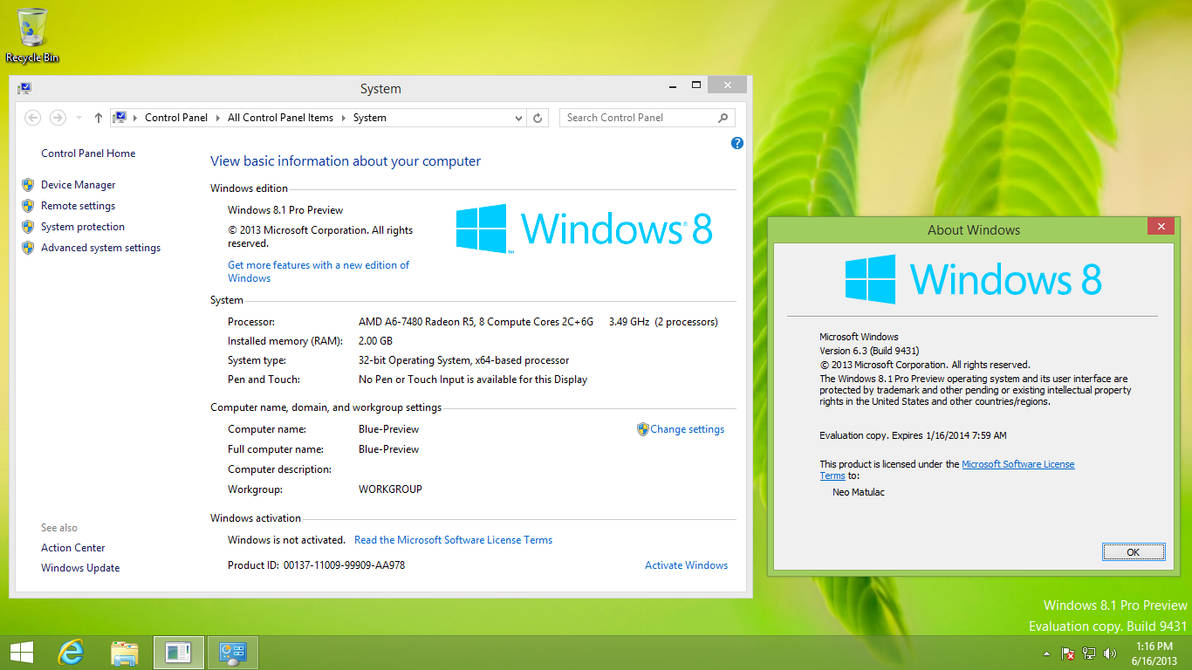This screenshot has width=1192, height=670.
Task: Close the About Windows dialog
Action: 1161,226
